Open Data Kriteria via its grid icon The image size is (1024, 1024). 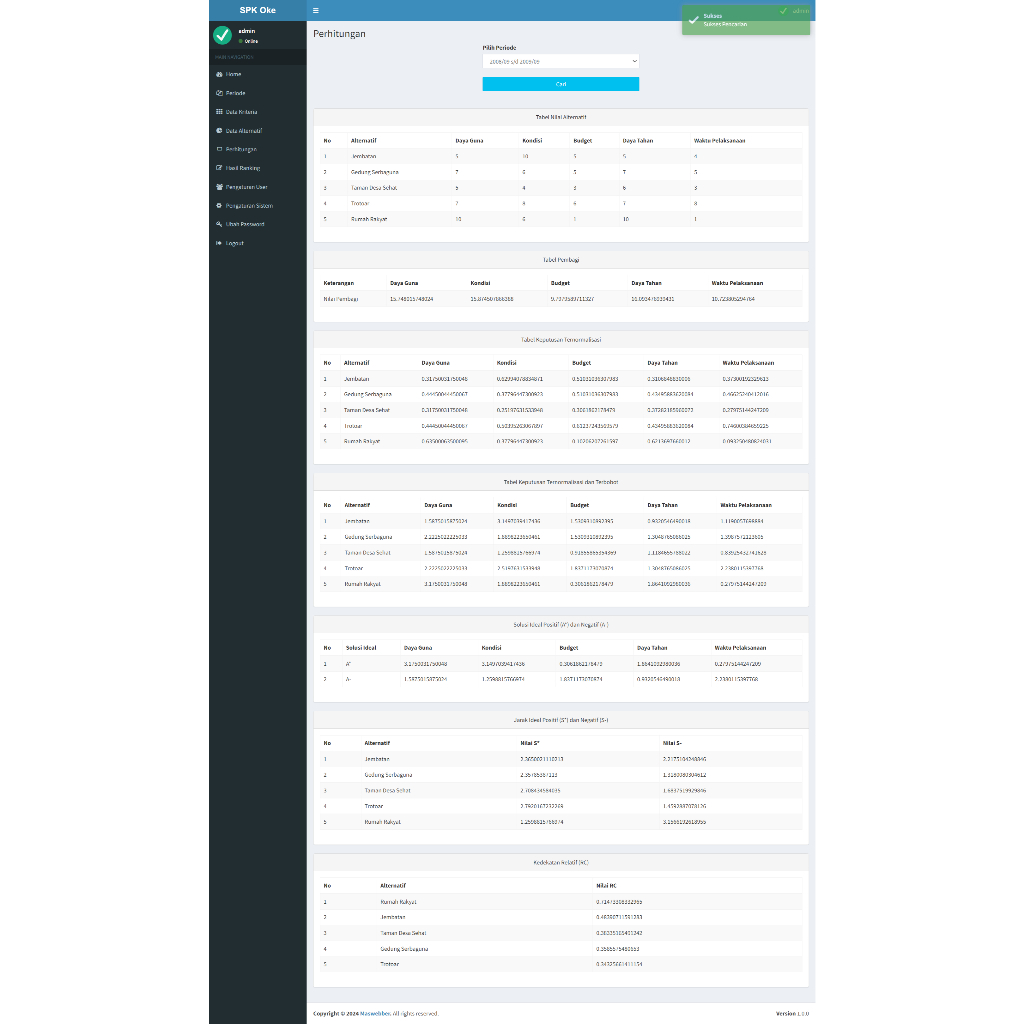point(219,112)
